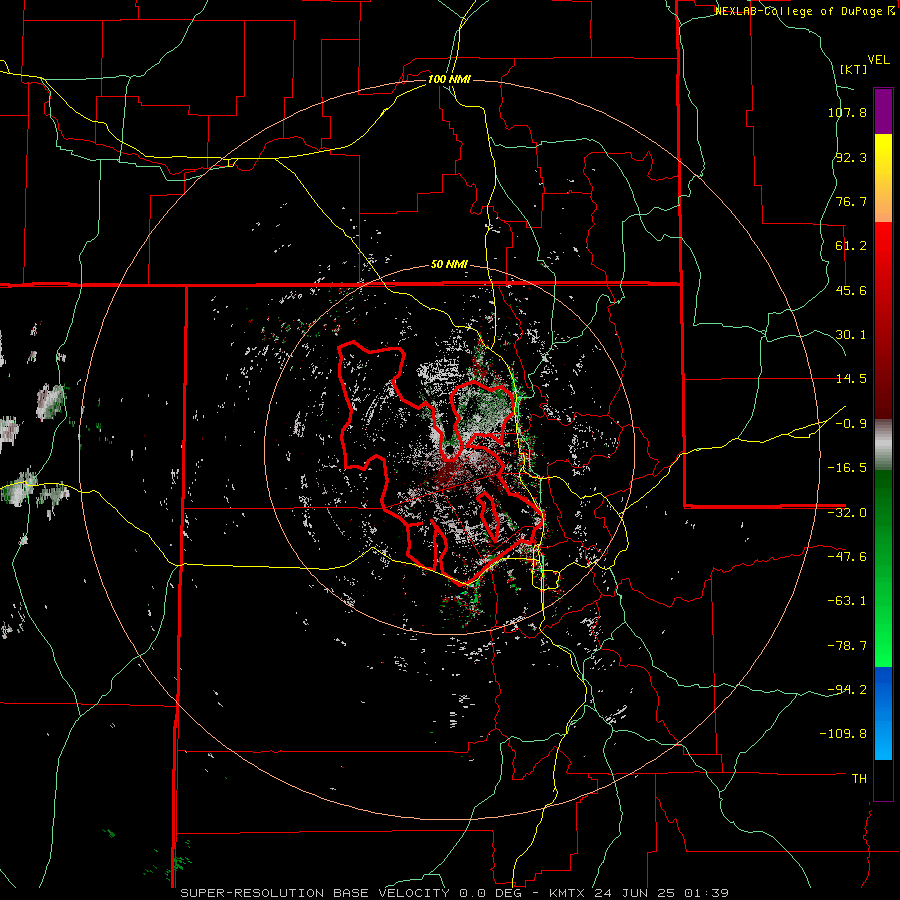Pick the red segment of the color bar
900x900 pixels.
(x=883, y=320)
